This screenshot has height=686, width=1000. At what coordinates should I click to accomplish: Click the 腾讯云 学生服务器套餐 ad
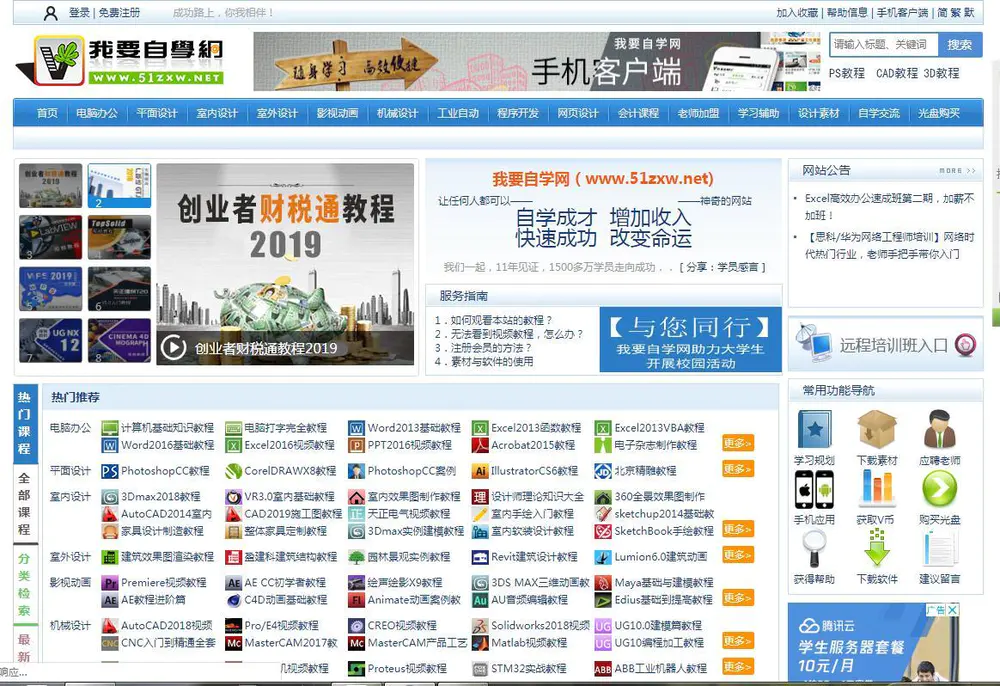point(873,642)
